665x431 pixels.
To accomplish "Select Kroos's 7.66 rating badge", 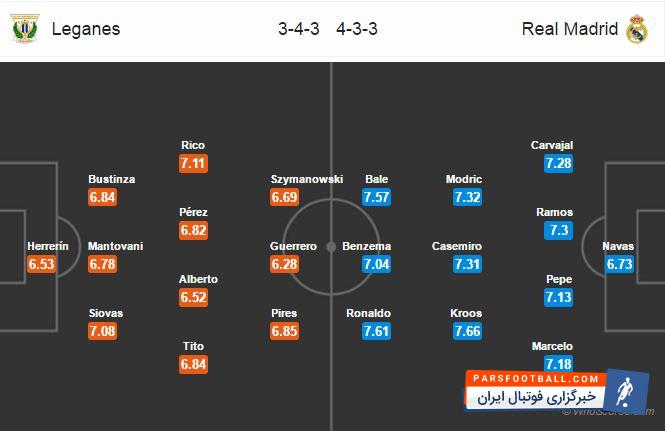I will 468,331.
